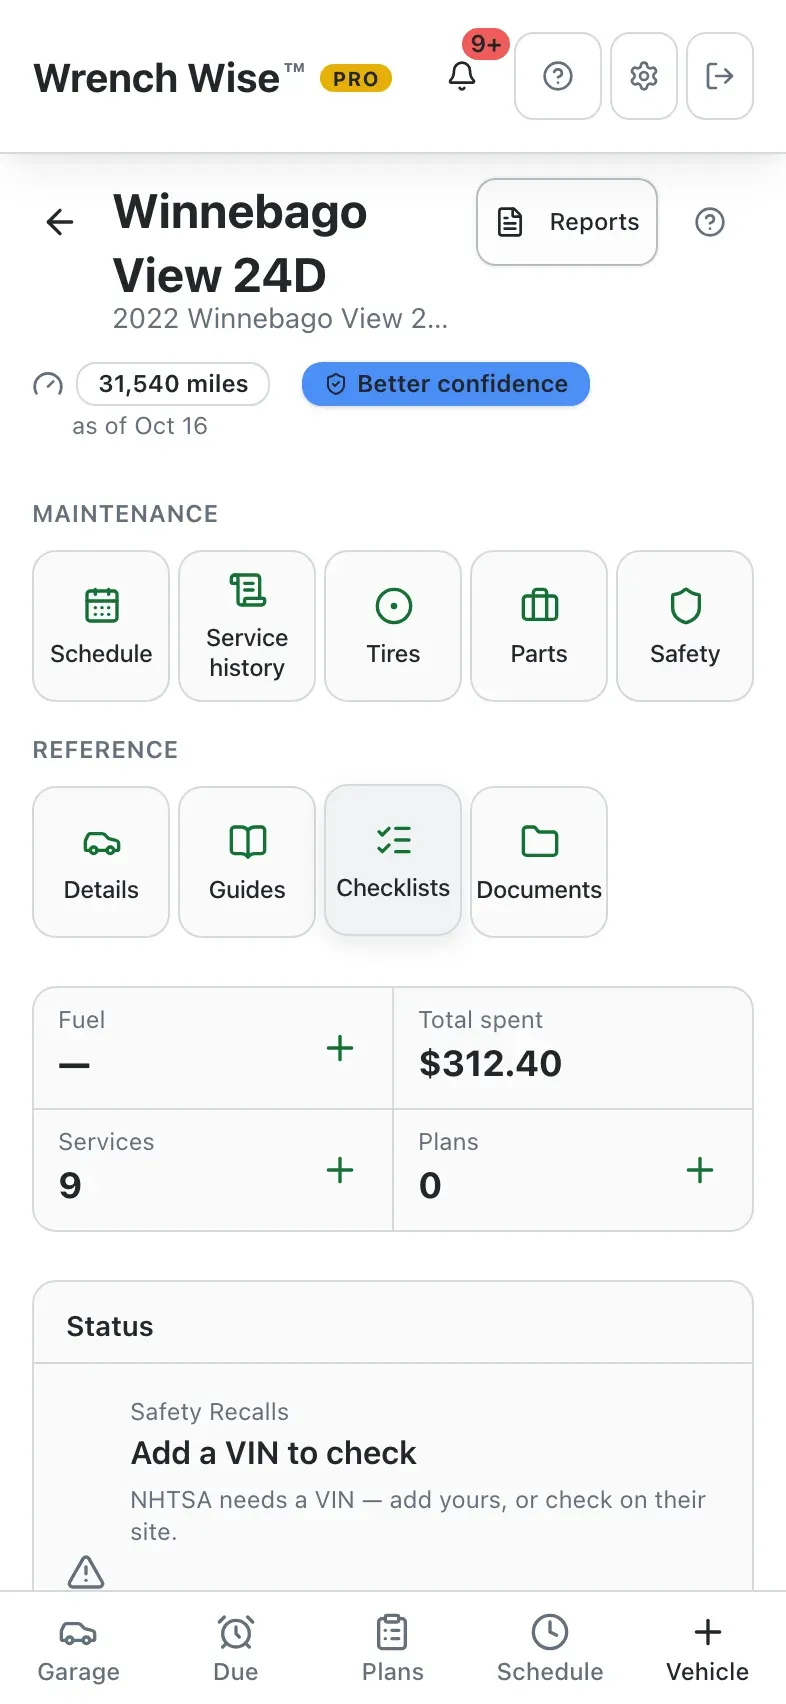786x1704 pixels.
Task: Open the Tires tile
Action: 393,626
